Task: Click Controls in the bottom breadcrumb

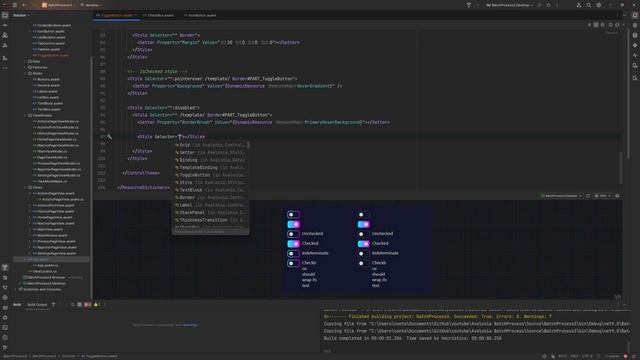Action: point(68,356)
